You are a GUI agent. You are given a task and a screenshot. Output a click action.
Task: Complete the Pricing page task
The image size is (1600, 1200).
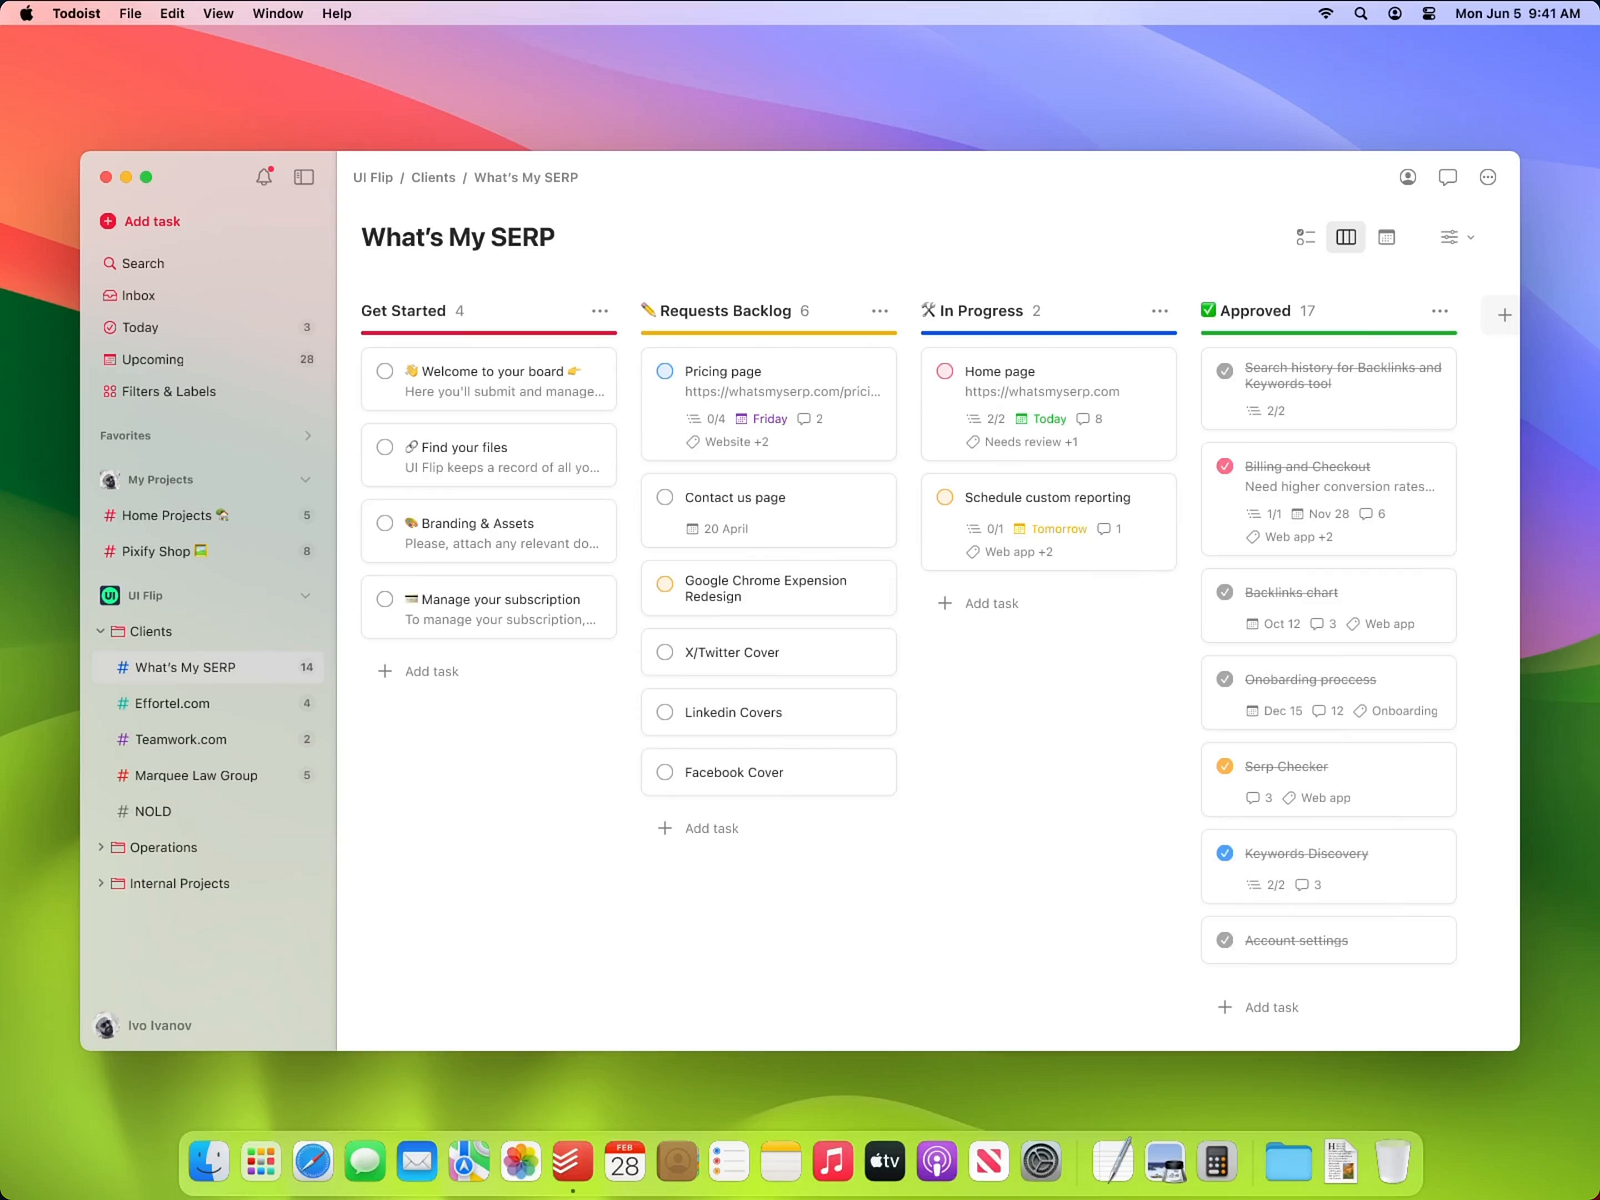665,371
